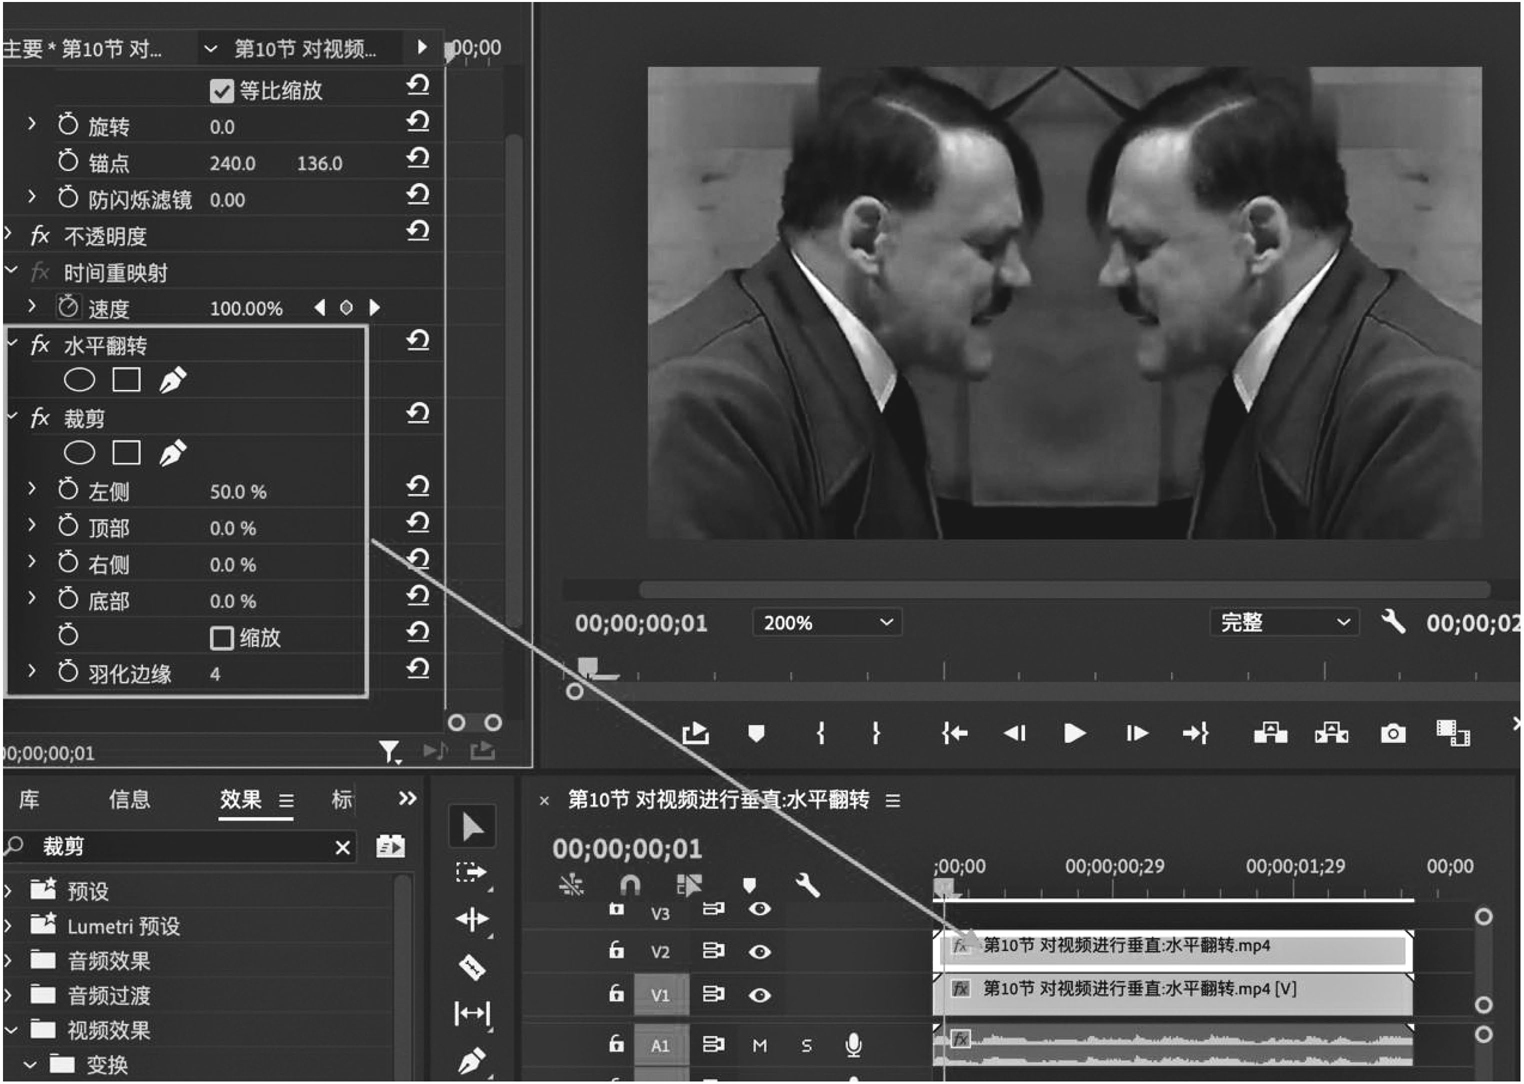Toggle 左侧 stopwatch animation
This screenshot has width=1524, height=1084.
pyautogui.click(x=68, y=489)
